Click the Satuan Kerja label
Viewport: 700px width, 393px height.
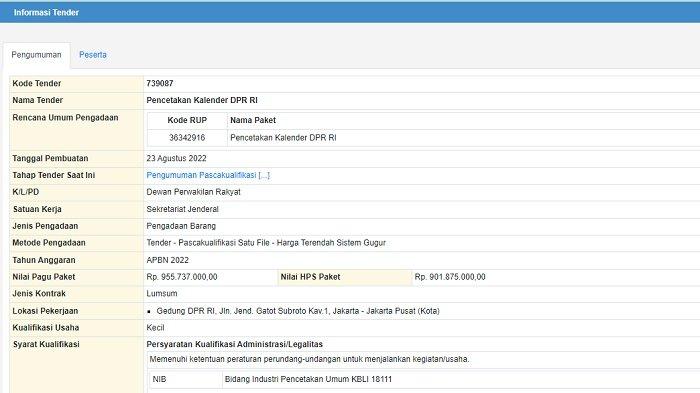(37, 209)
